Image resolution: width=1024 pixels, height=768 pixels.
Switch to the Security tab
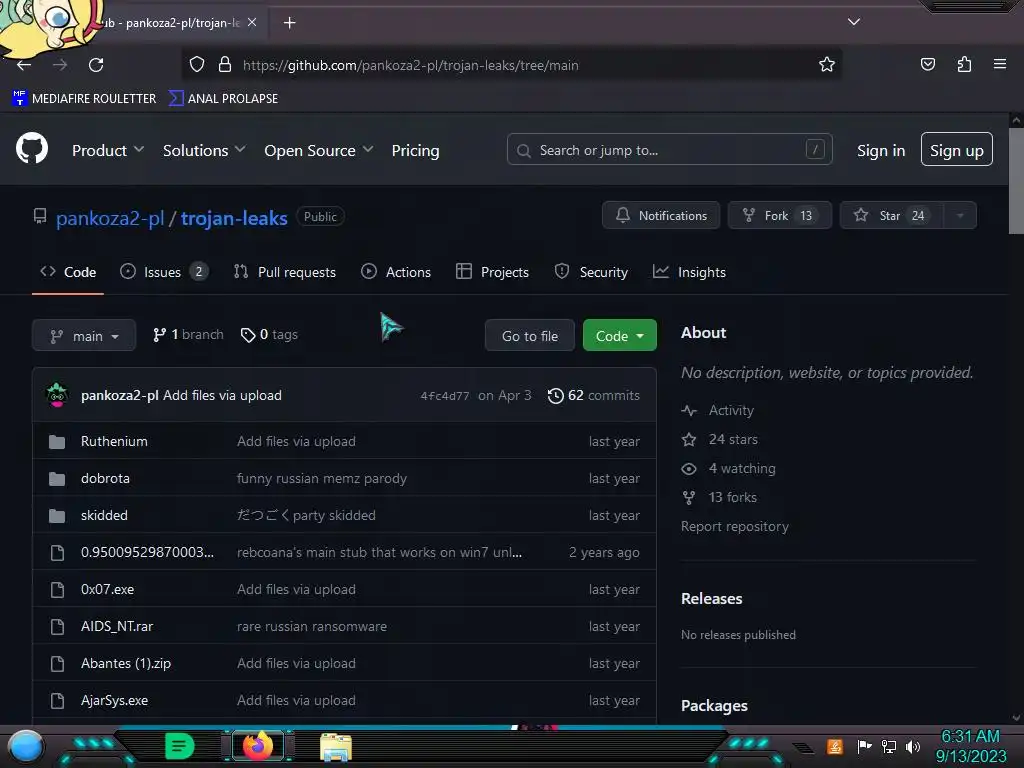point(591,272)
